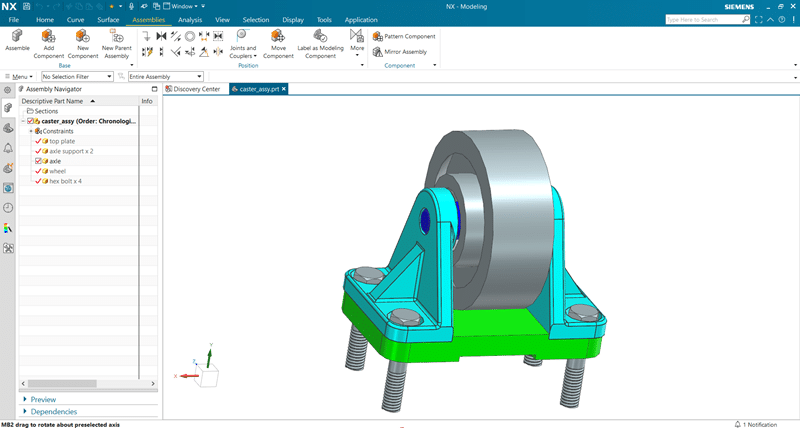This screenshot has width=800, height=428.
Task: Click the Label as Modeling Component icon
Action: [320, 37]
